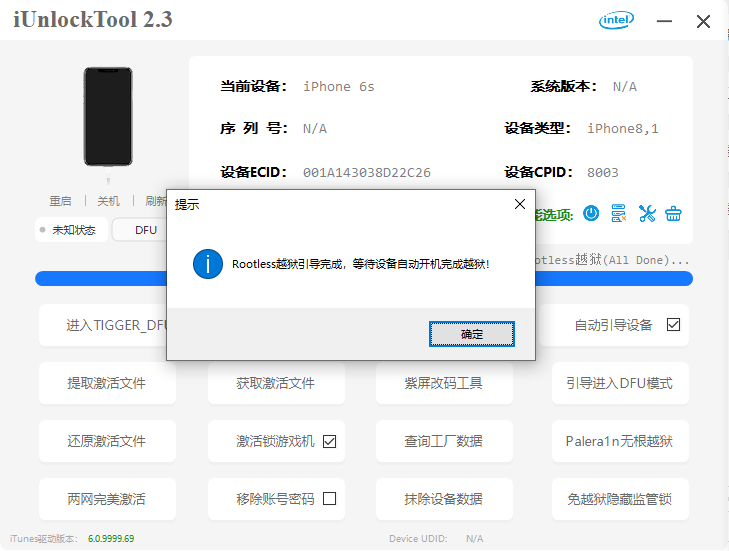Click the black iPhone device image
The width and height of the screenshot is (729, 551).
(108, 117)
